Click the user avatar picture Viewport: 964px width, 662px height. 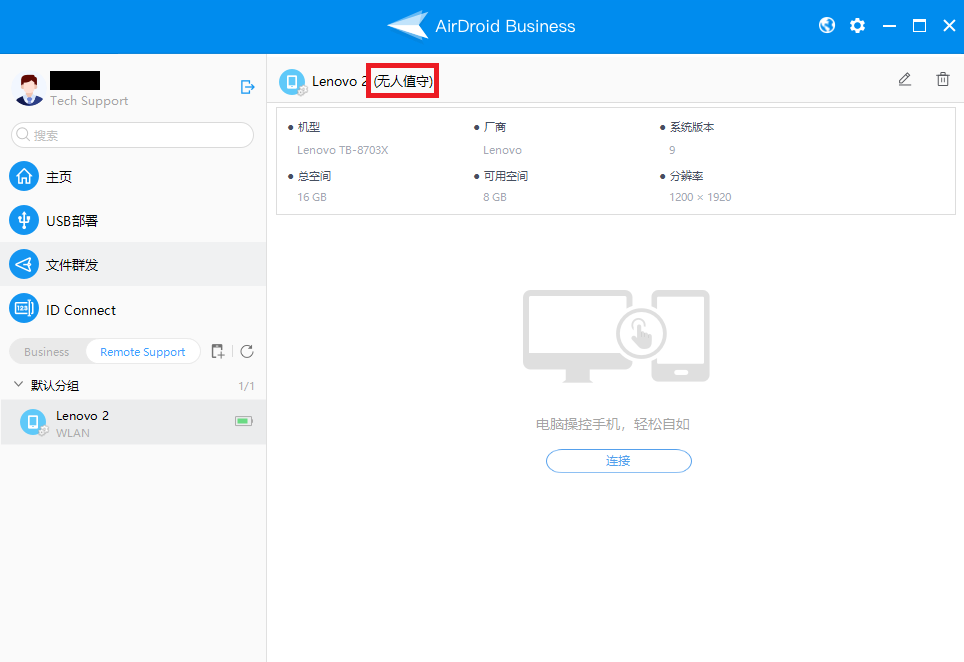(x=28, y=89)
